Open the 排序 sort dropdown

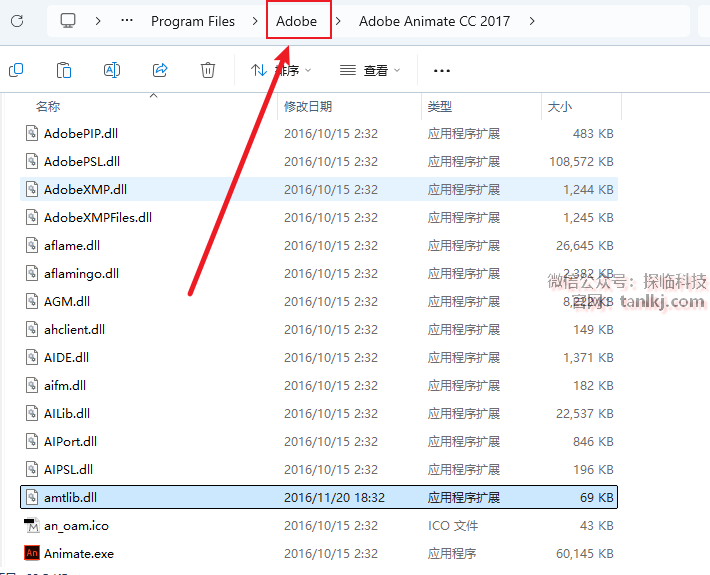[x=281, y=70]
